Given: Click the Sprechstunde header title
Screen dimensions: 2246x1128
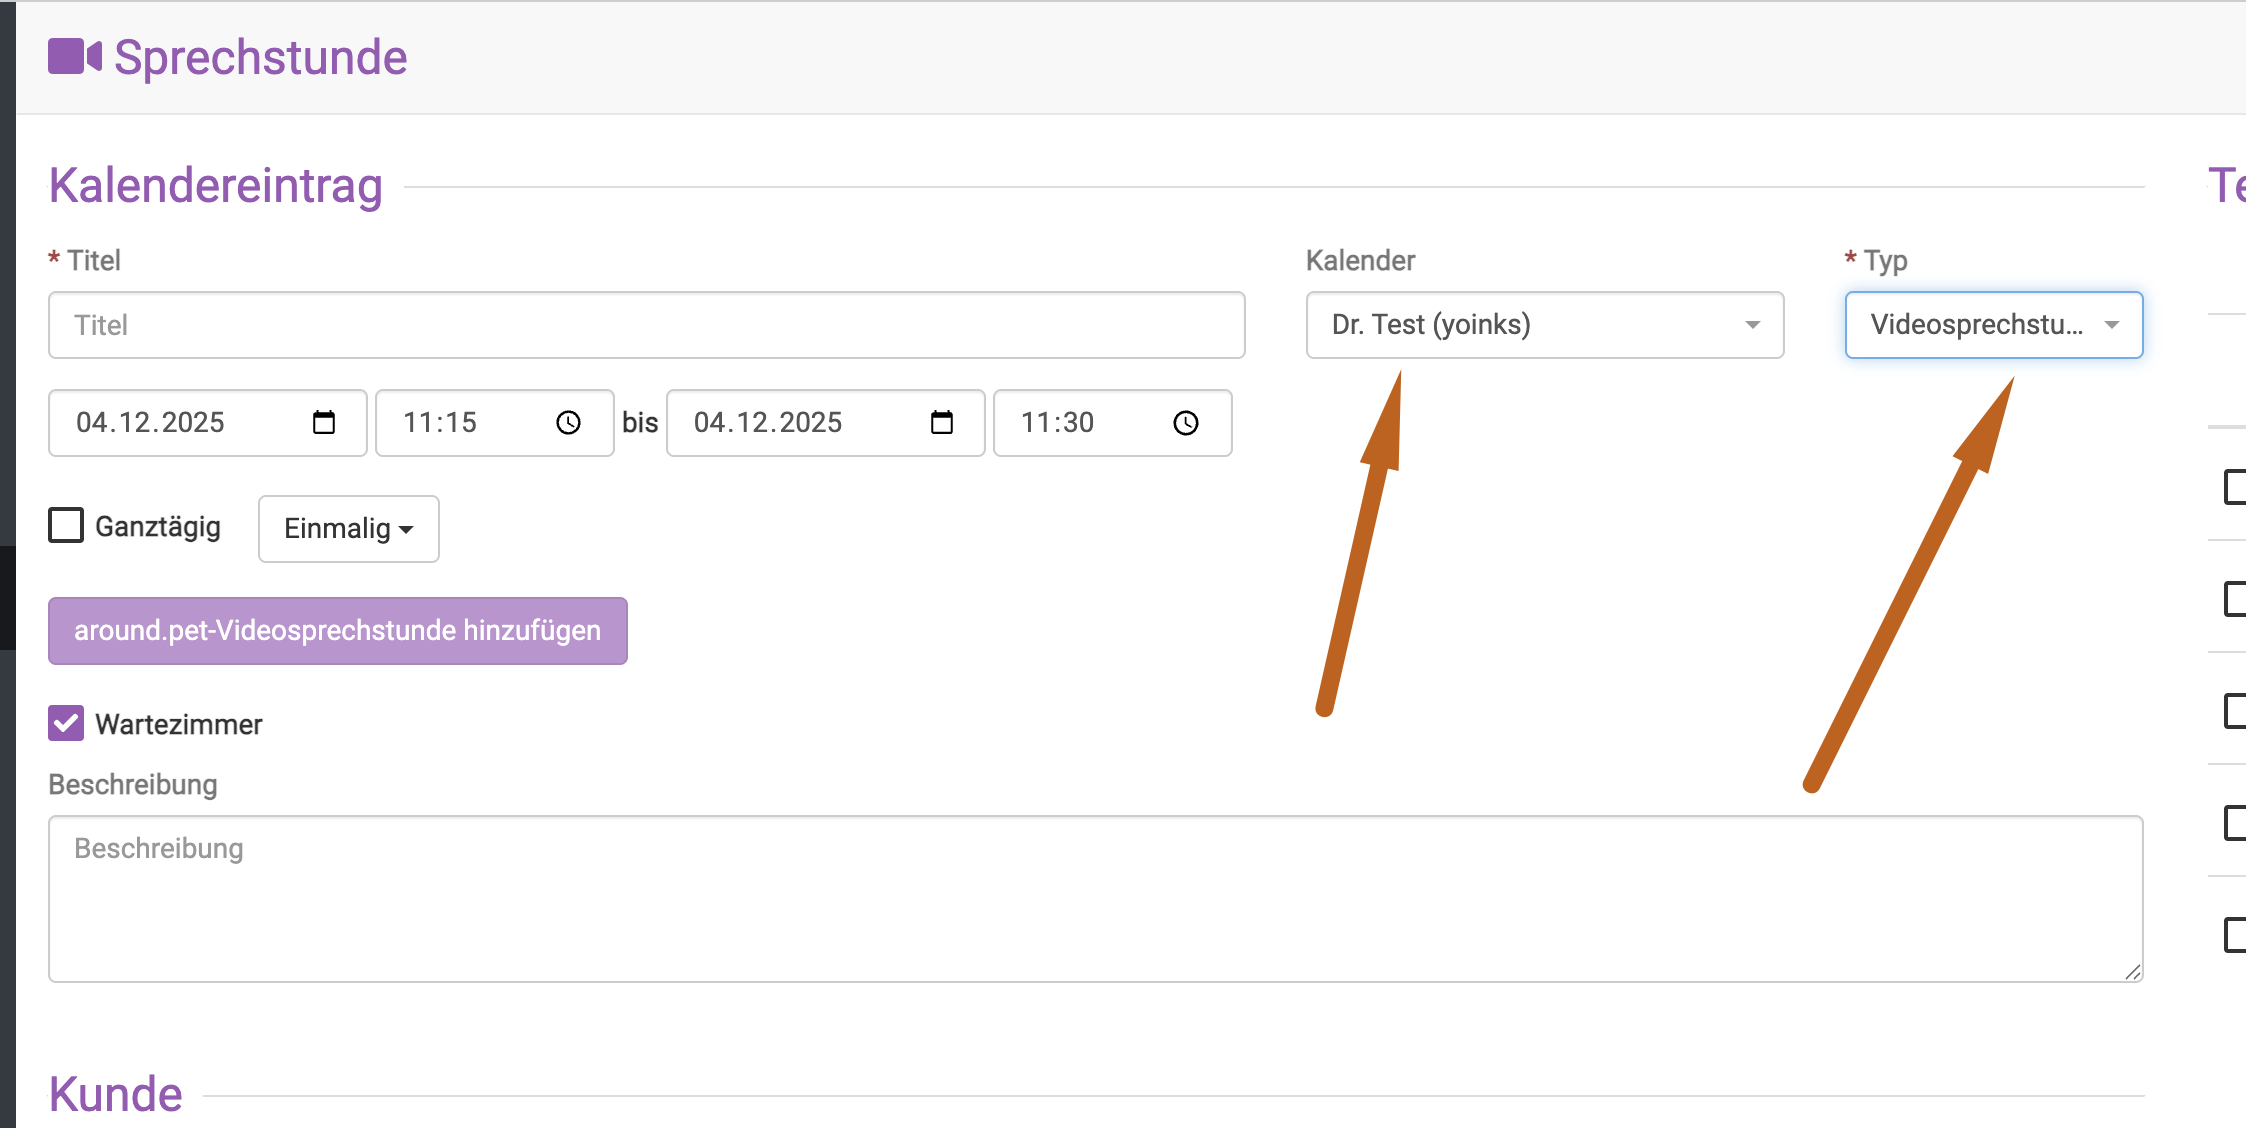Looking at the screenshot, I should point(260,57).
